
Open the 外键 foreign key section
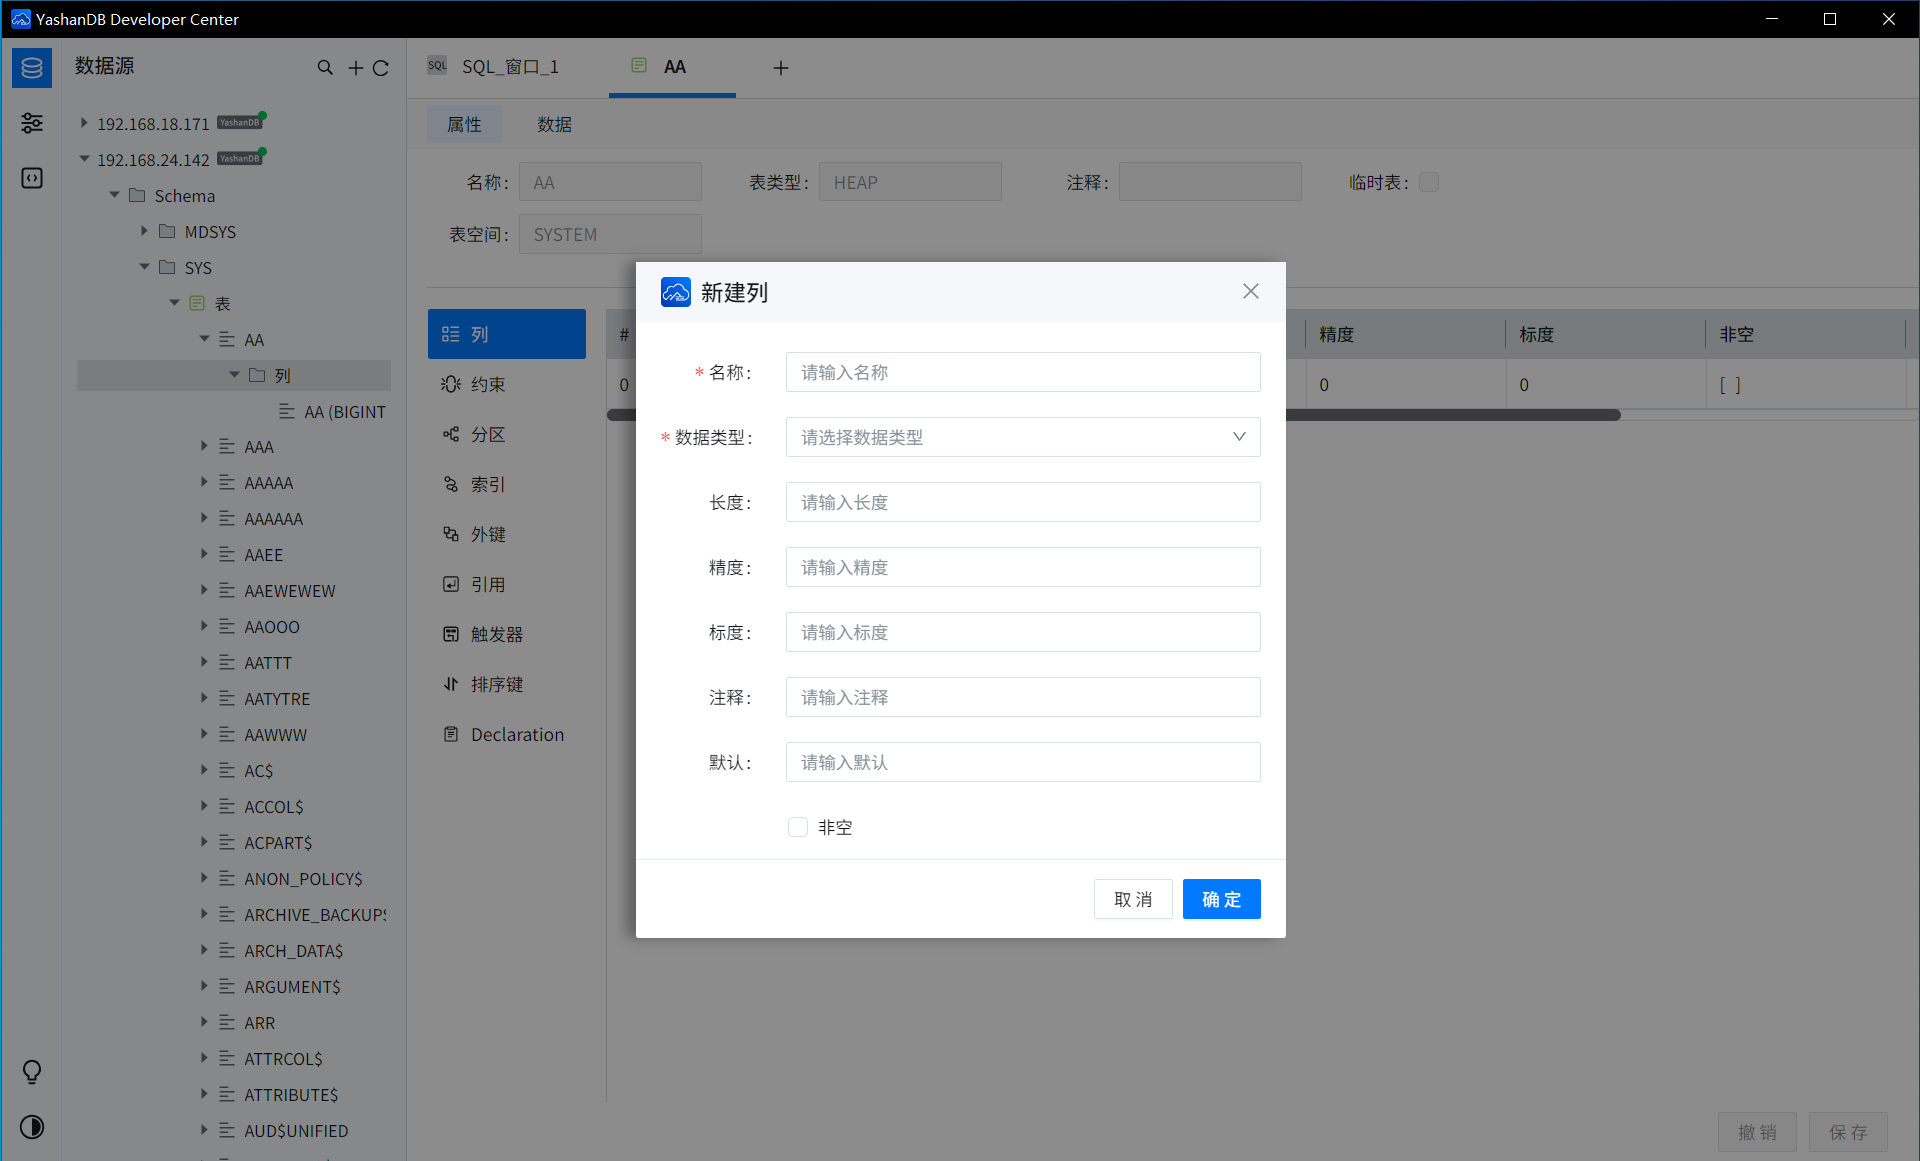pos(507,534)
